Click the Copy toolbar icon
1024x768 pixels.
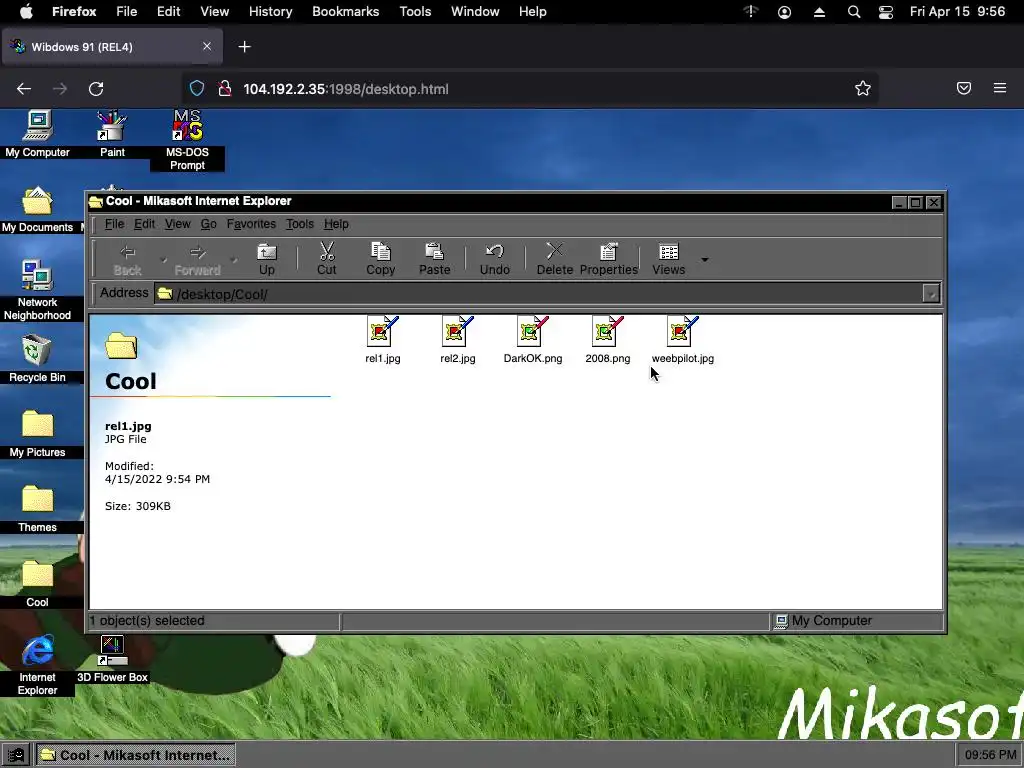[380, 259]
